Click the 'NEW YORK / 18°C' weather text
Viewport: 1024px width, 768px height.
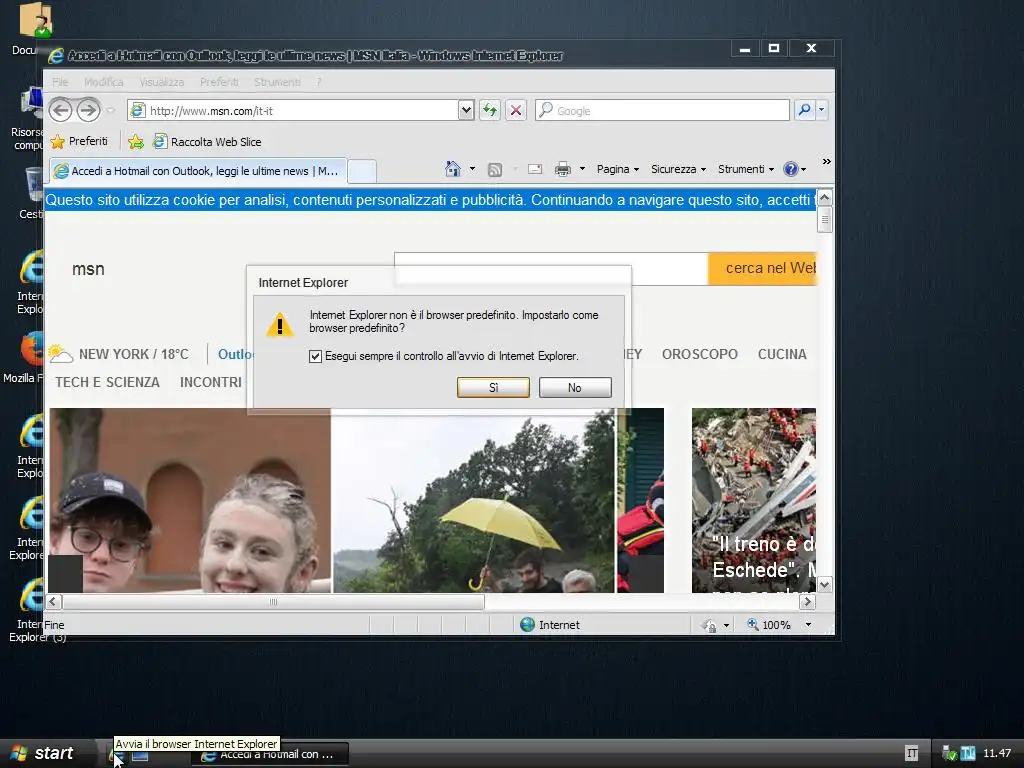point(133,354)
